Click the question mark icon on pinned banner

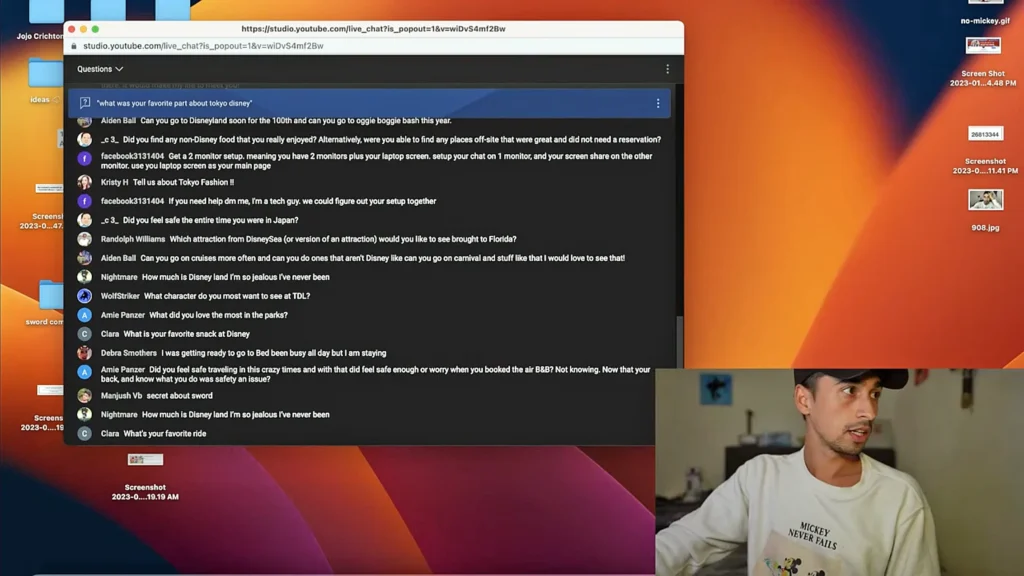(85, 103)
